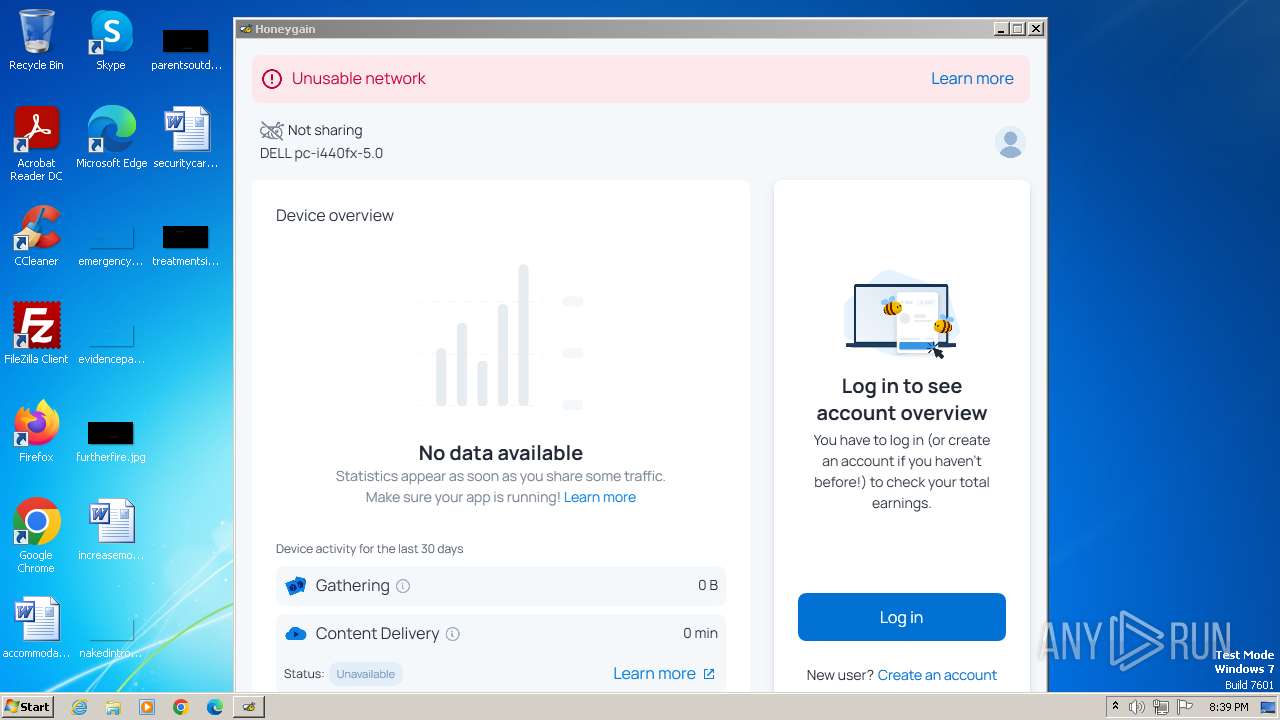Select the evidencepa desktop file

click(x=111, y=343)
